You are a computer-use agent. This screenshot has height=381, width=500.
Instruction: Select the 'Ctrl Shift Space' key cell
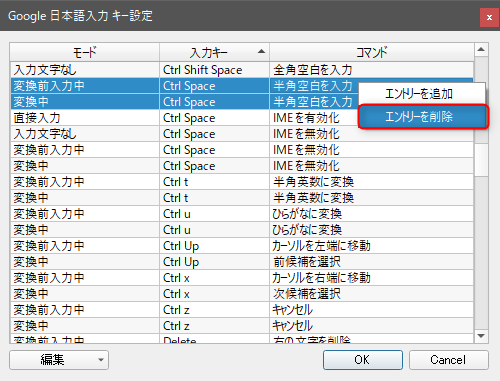click(x=214, y=70)
